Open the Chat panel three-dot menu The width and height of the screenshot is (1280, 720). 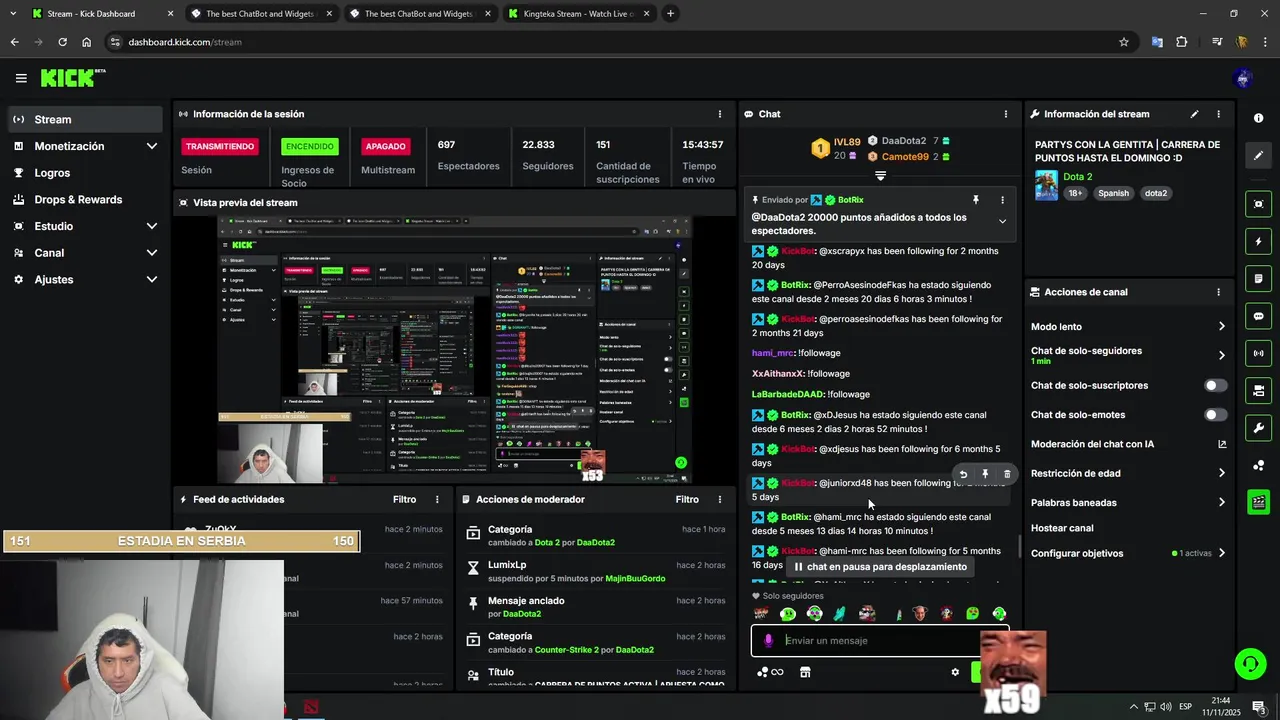1005,114
